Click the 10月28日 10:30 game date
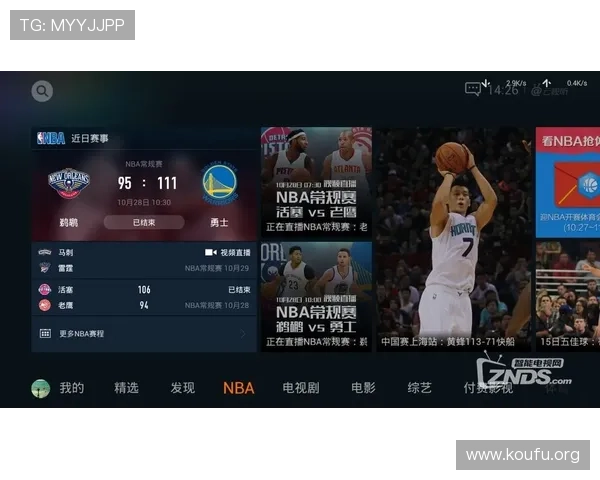The height and width of the screenshot is (480, 600). point(144,202)
